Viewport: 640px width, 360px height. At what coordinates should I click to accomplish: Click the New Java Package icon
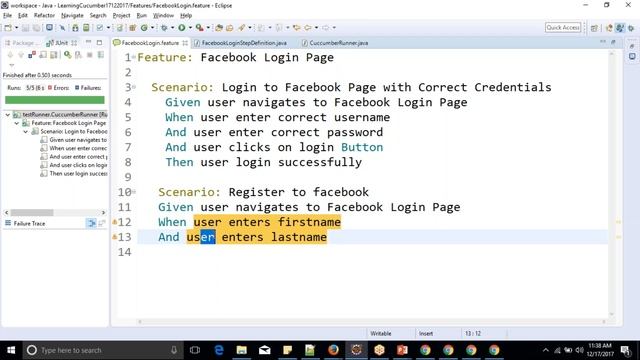pos(133,27)
